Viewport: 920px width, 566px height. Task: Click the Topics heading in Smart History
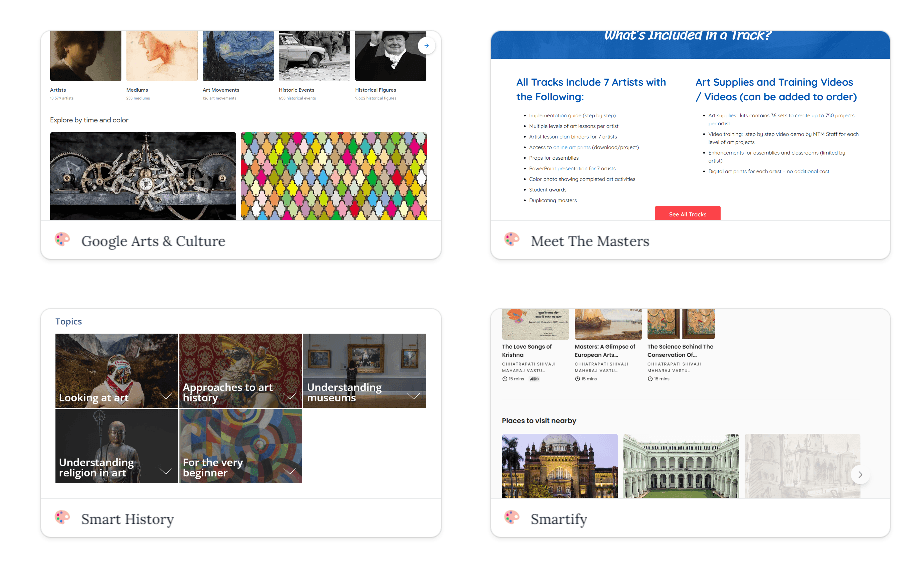point(69,321)
